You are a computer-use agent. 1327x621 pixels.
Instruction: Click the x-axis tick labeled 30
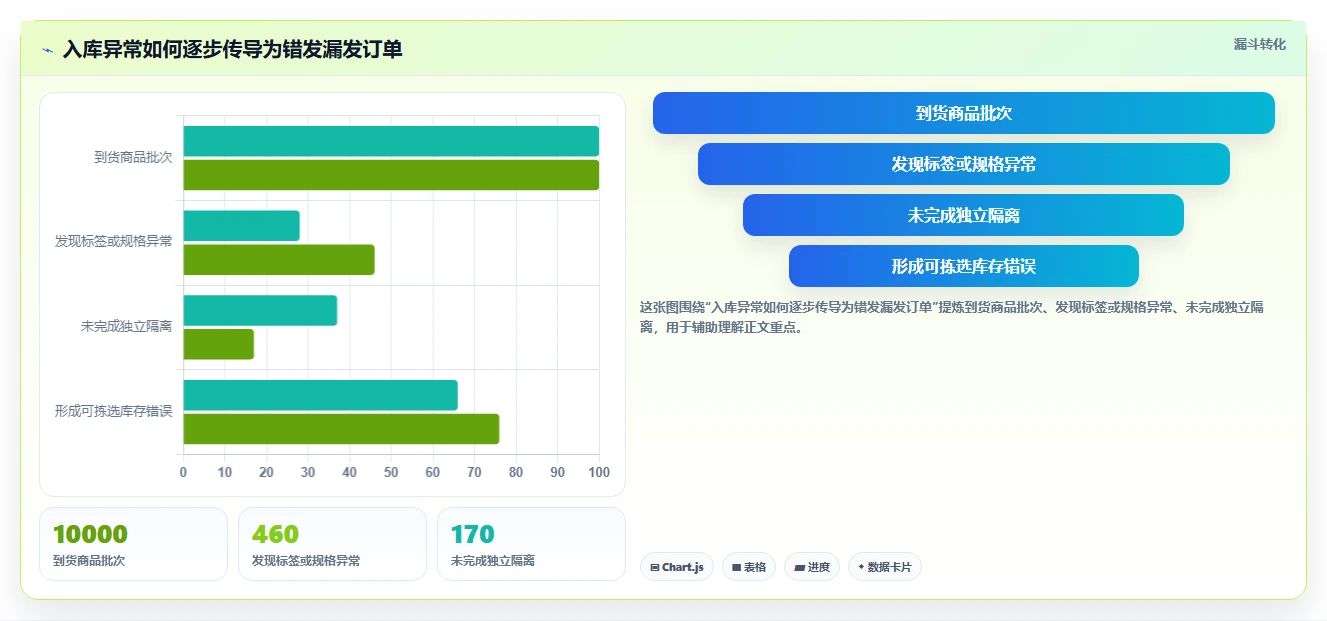pos(308,472)
